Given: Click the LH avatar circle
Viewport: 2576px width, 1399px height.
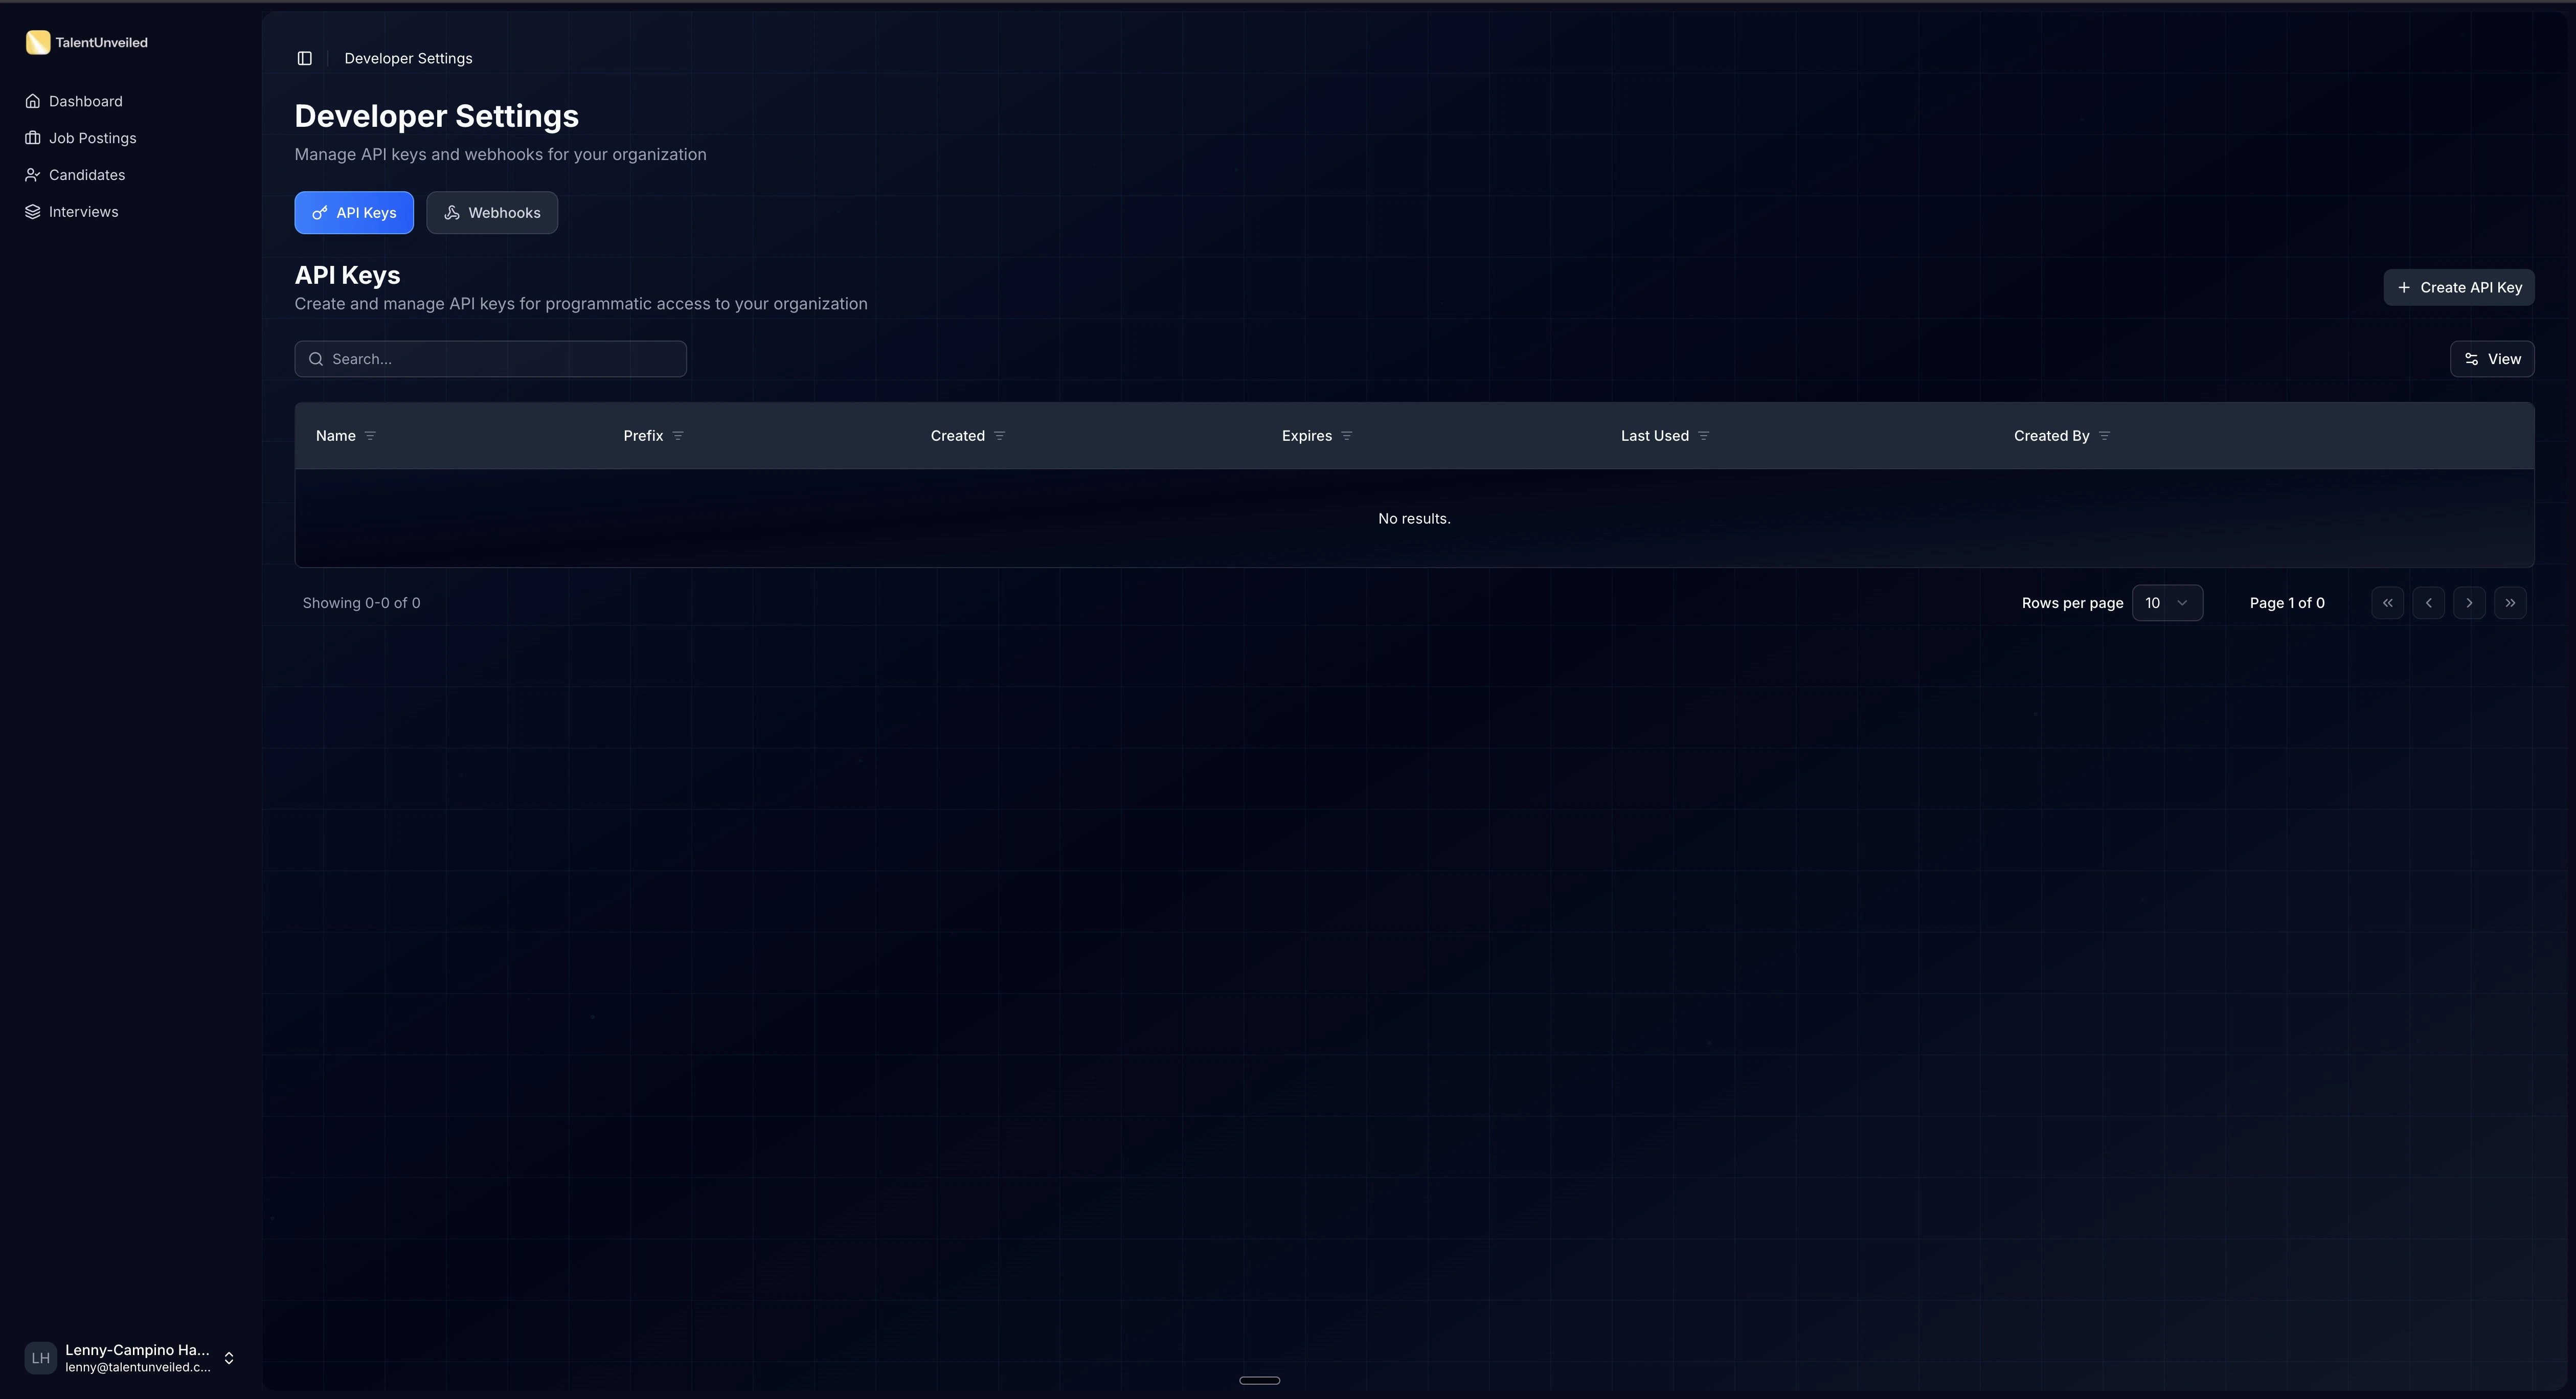Looking at the screenshot, I should [40, 1357].
